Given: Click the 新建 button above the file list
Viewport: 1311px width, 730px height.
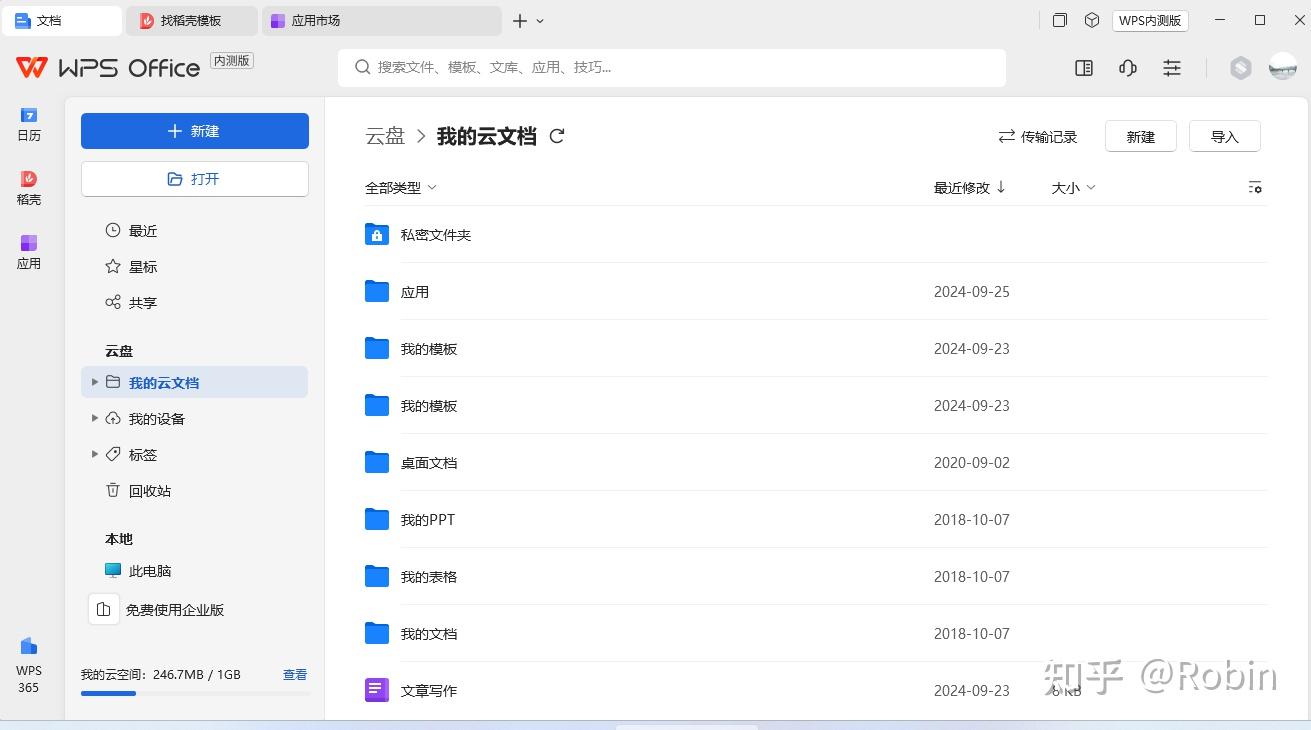Looking at the screenshot, I should point(1140,136).
